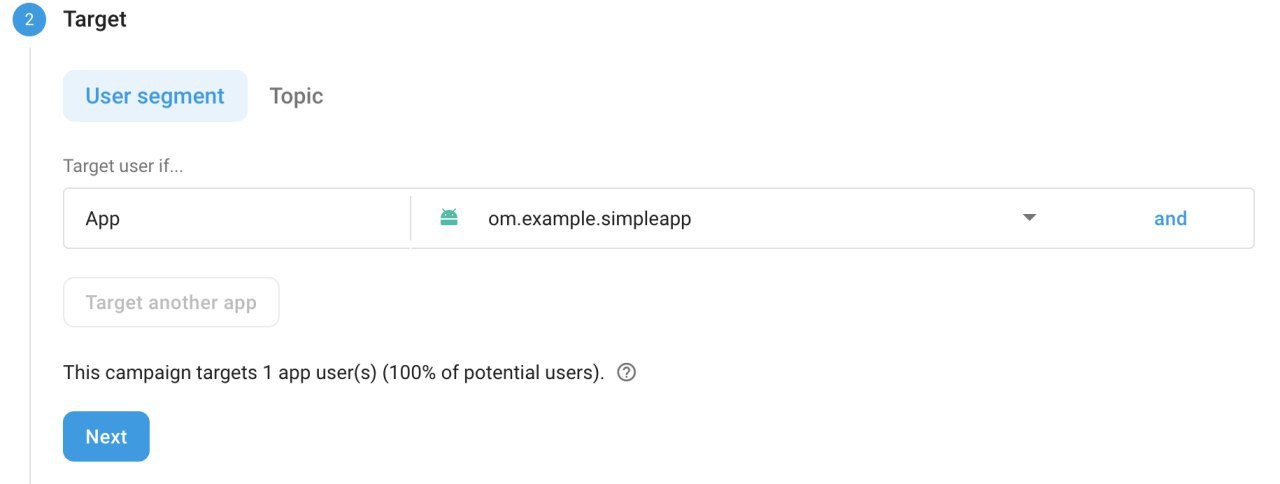Click the '100% of potential users' text
The width and height of the screenshot is (1280, 484).
tap(492, 373)
